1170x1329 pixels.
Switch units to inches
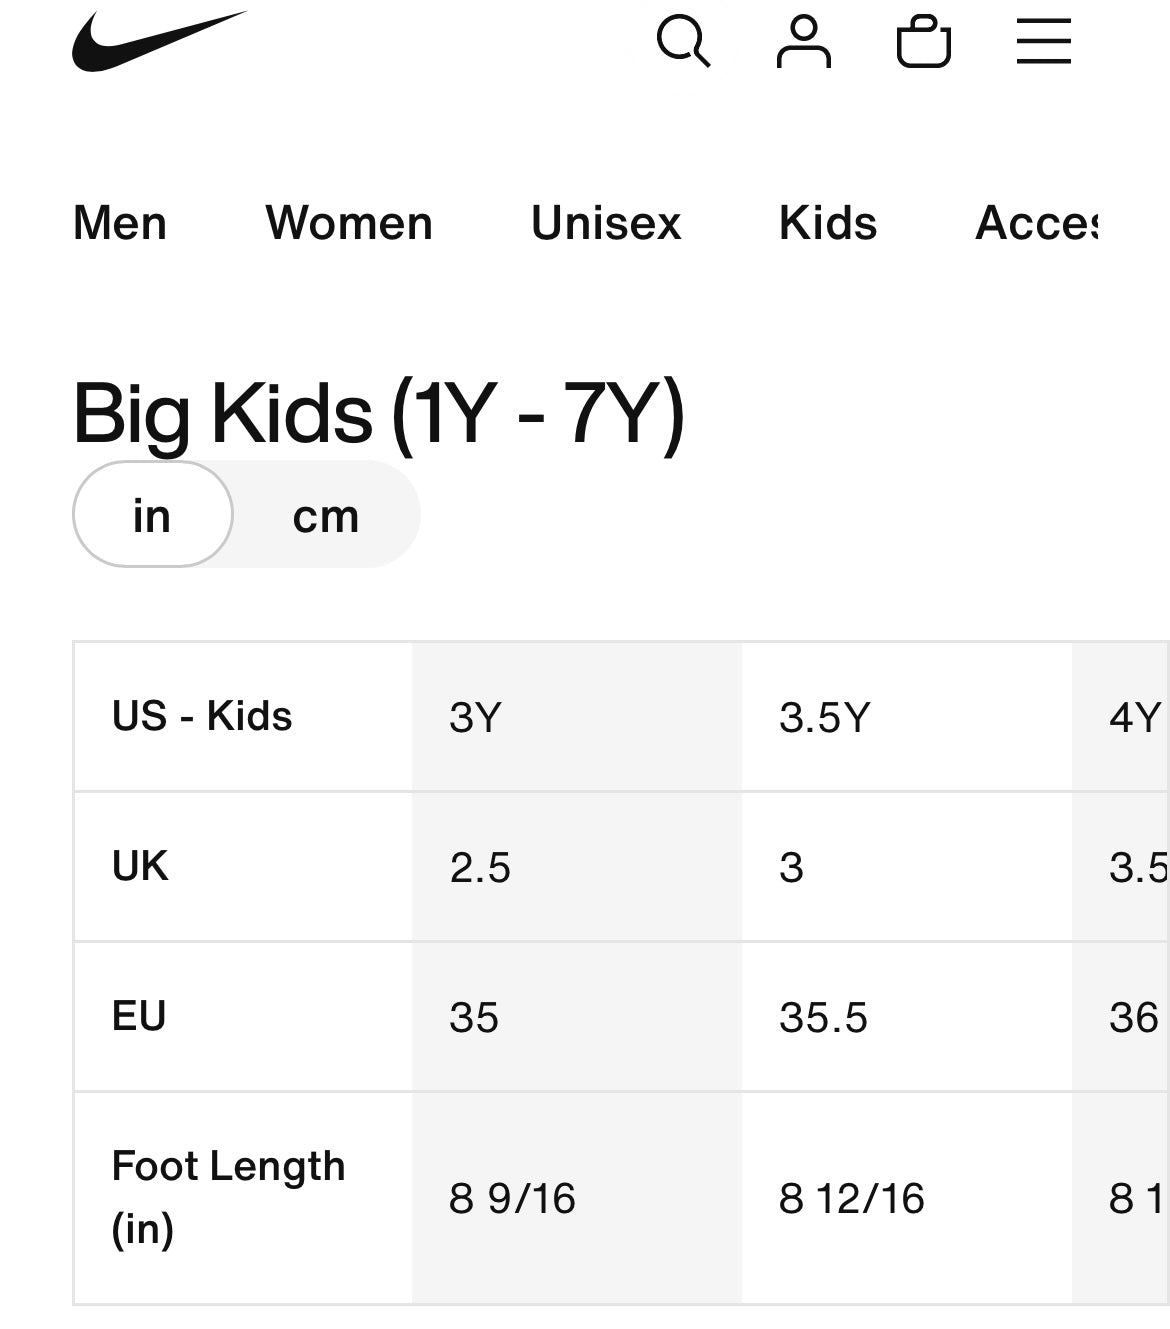click(x=152, y=516)
